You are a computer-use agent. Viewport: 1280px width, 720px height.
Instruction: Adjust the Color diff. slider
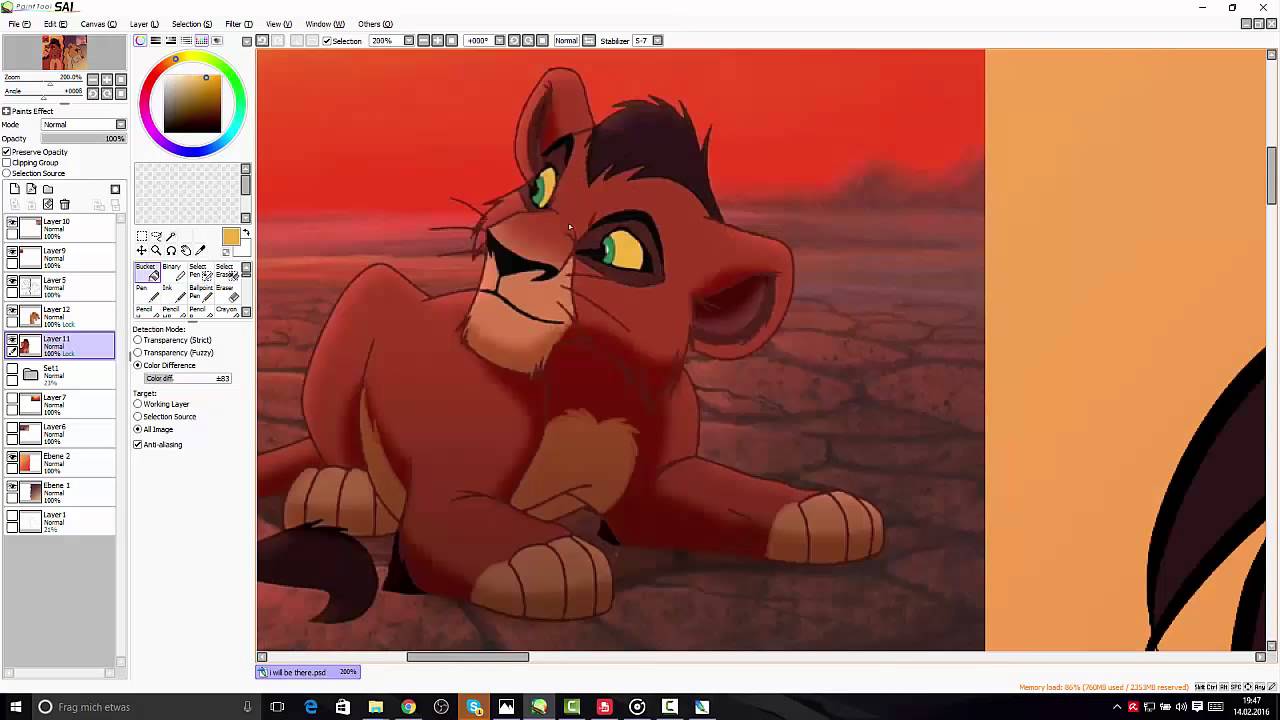(188, 378)
